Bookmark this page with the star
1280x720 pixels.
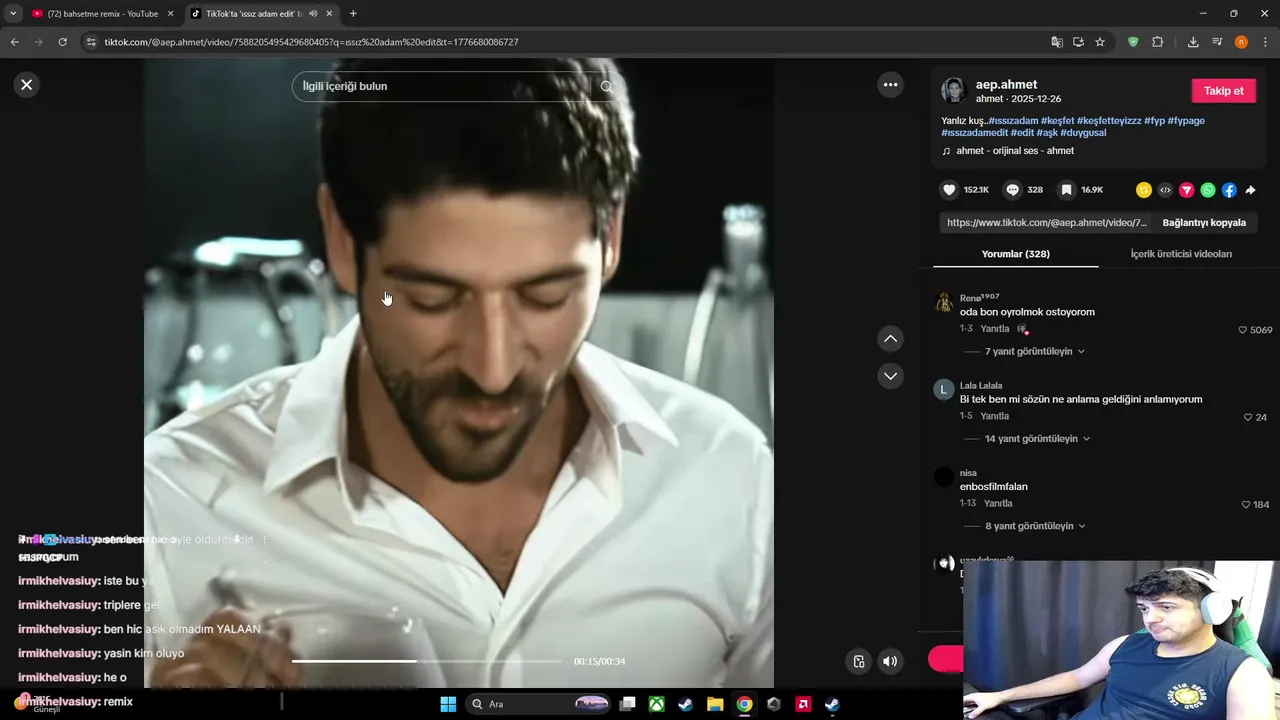pyautogui.click(x=1100, y=42)
